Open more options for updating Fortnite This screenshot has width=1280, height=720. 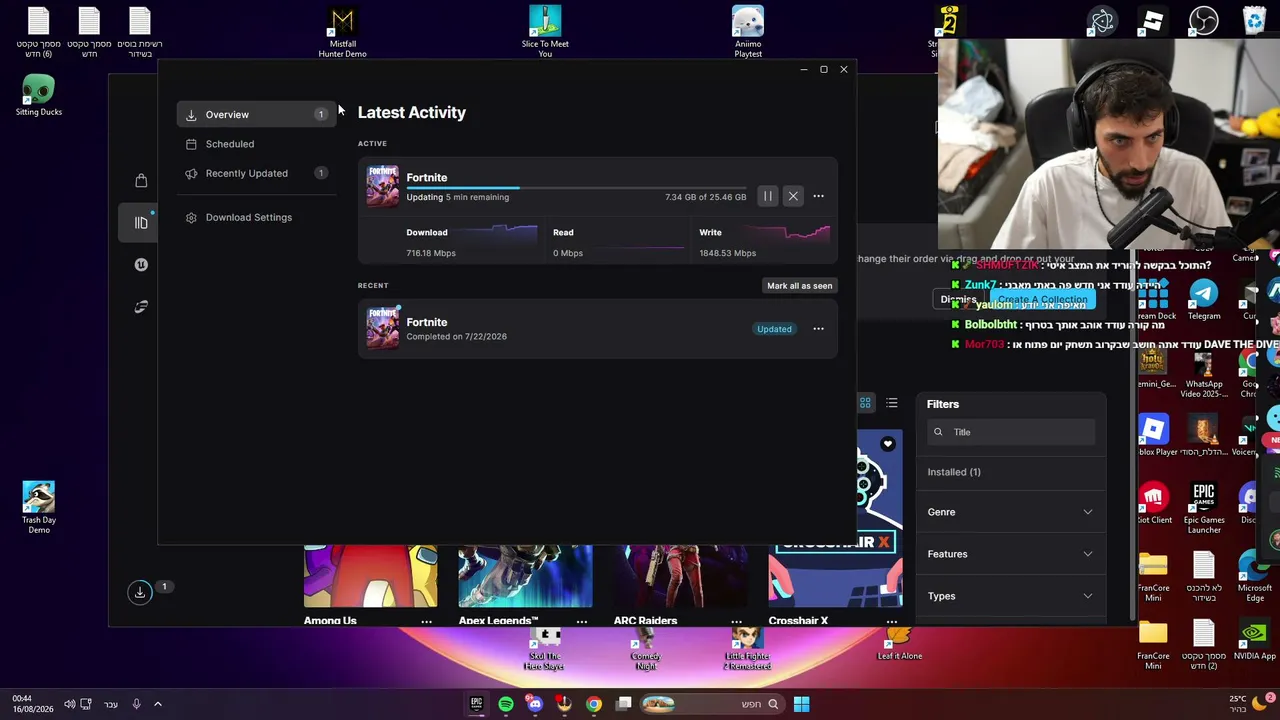818,196
